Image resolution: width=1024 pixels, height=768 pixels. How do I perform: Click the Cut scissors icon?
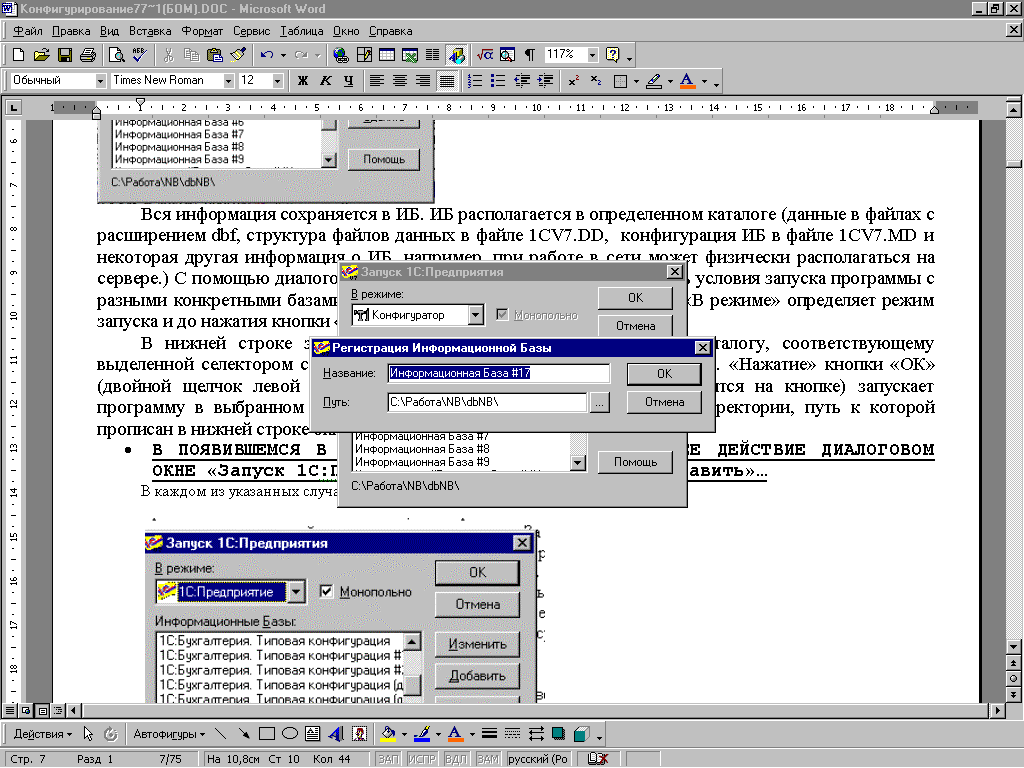168,55
